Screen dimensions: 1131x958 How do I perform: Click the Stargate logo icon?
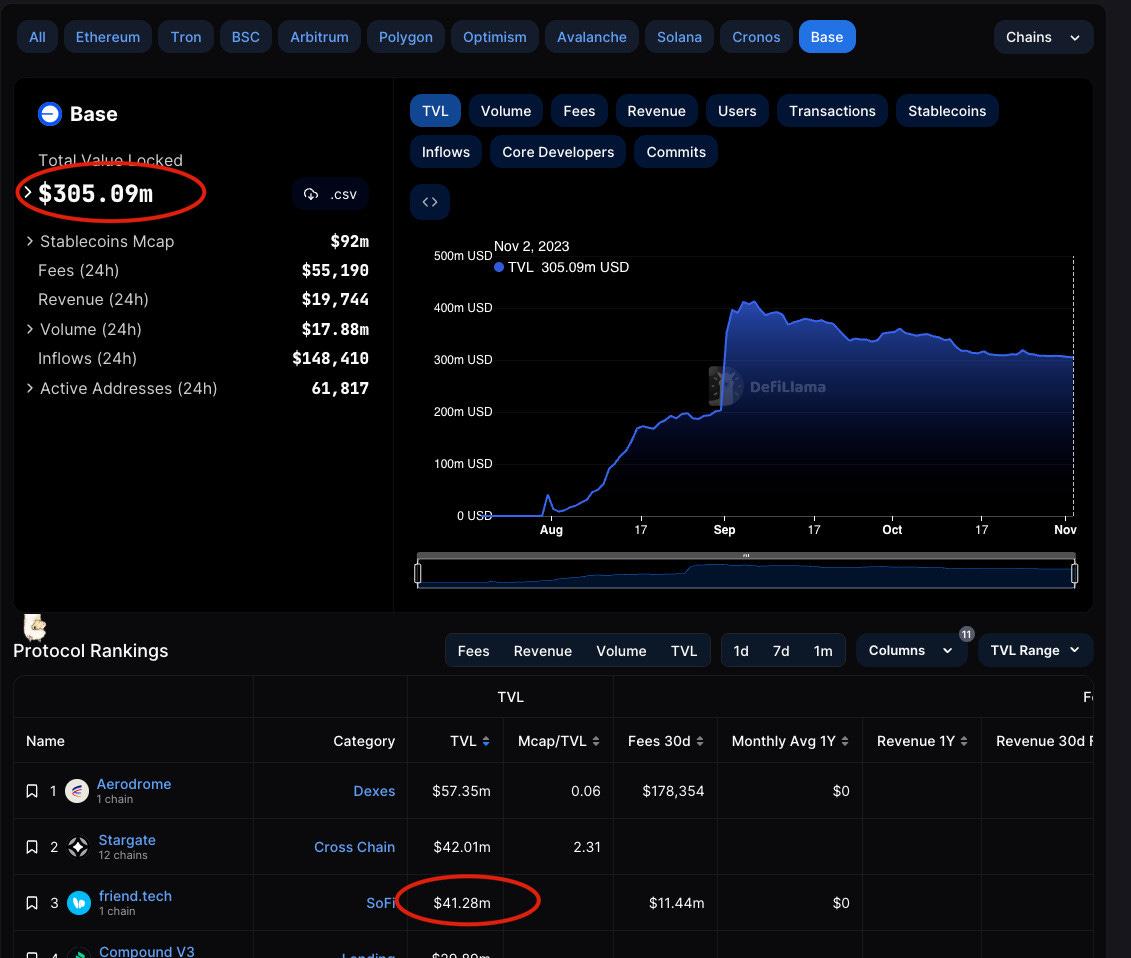tap(78, 847)
